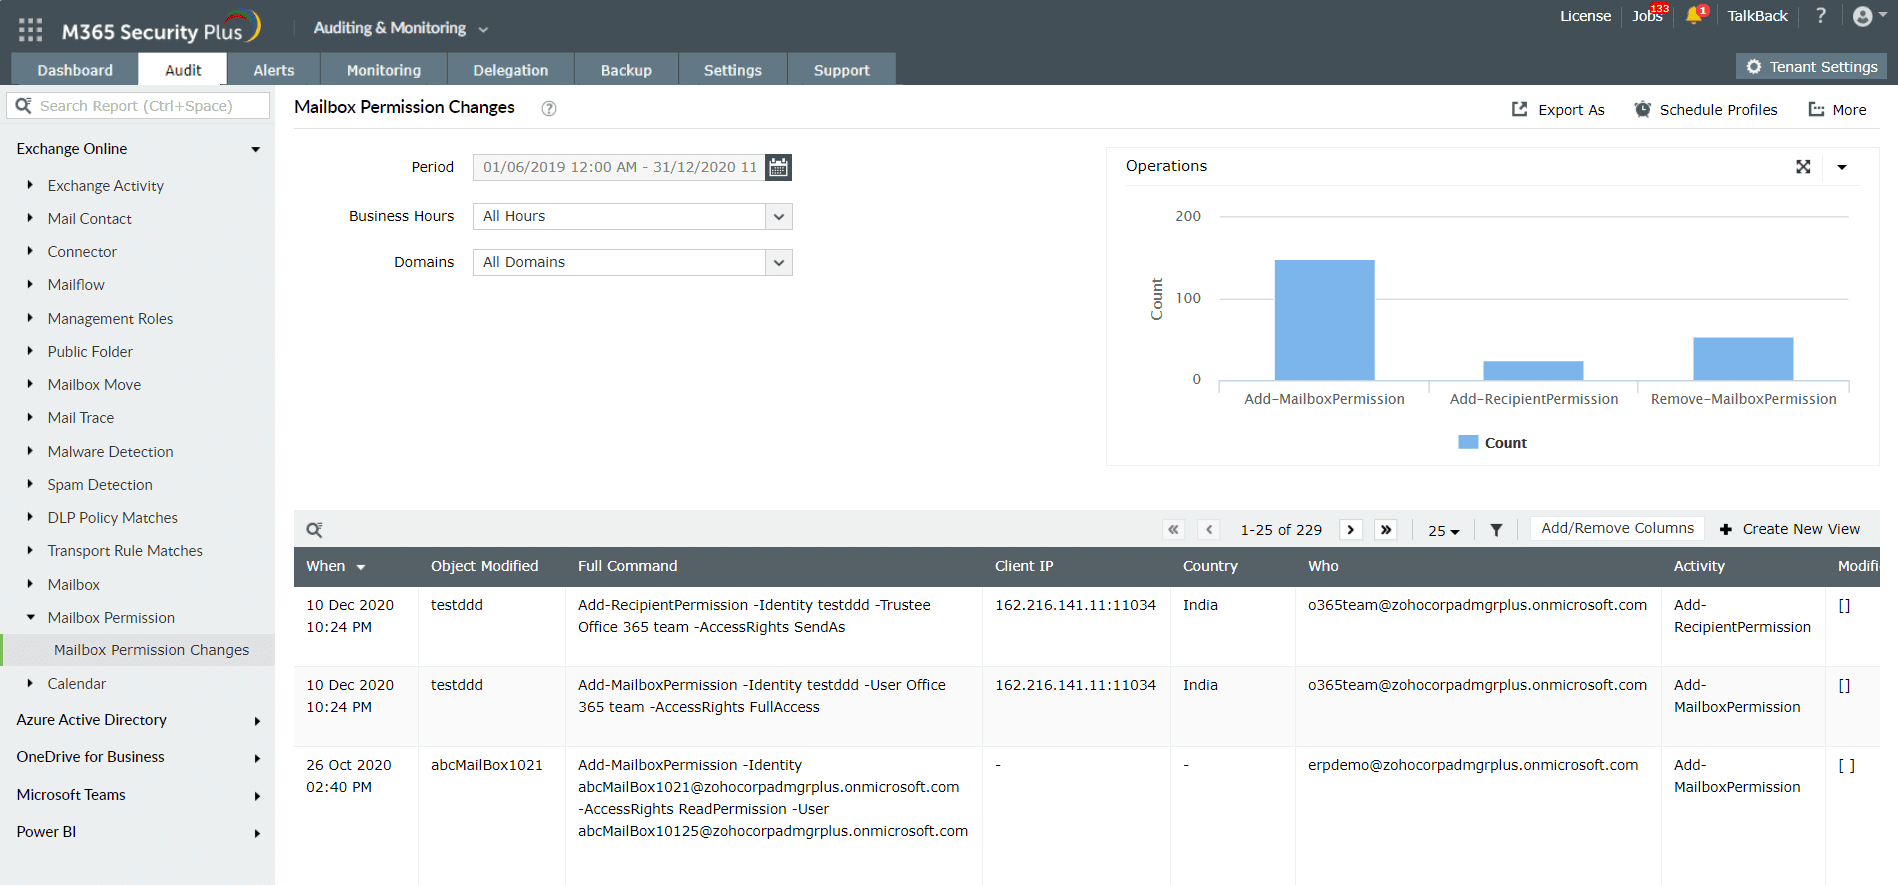Viewport: 1898px width, 885px height.
Task: Open the notifications bell icon
Action: pos(1694,15)
